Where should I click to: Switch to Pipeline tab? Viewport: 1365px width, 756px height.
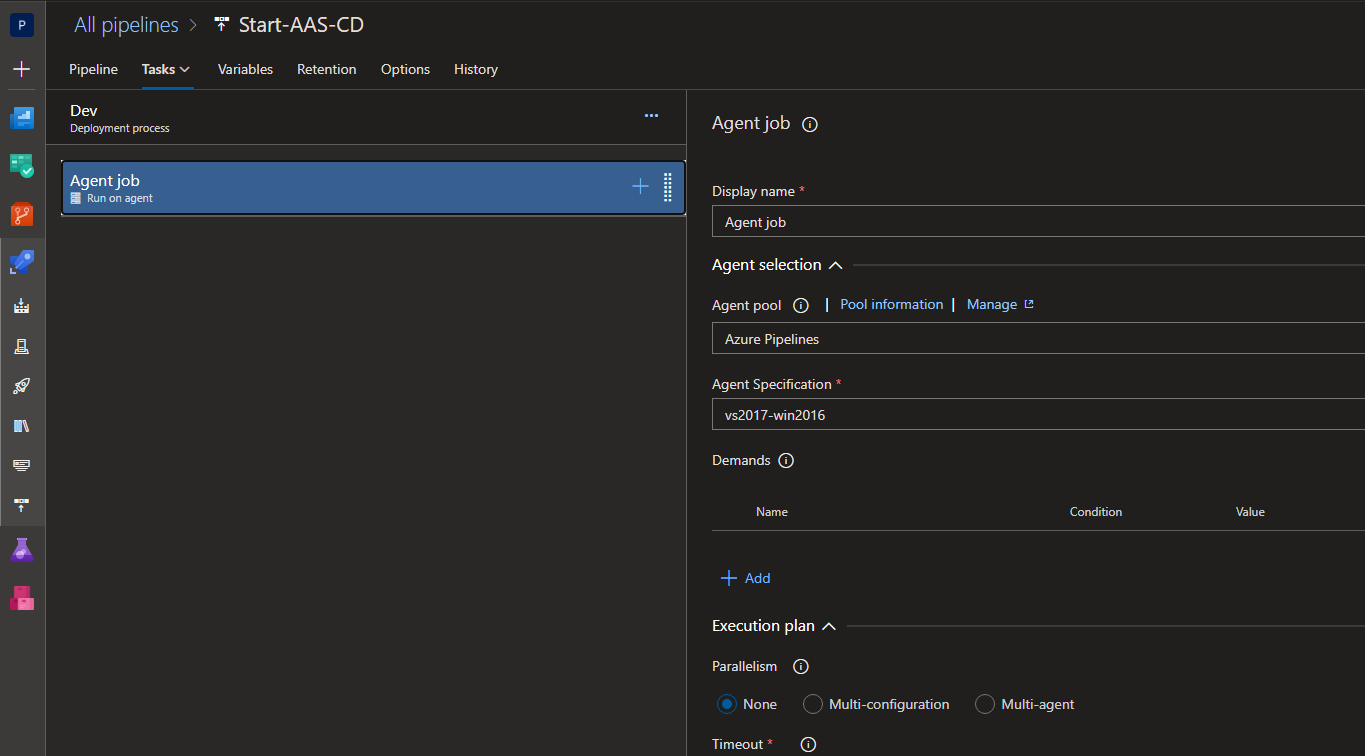pyautogui.click(x=93, y=69)
